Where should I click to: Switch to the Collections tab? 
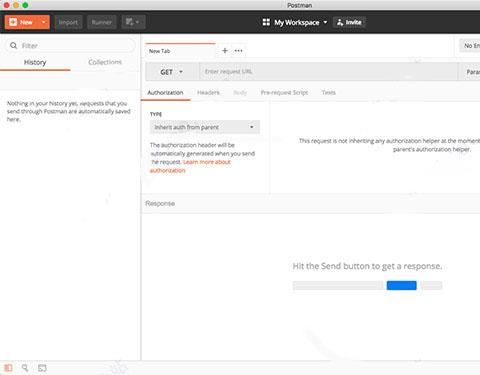click(105, 62)
